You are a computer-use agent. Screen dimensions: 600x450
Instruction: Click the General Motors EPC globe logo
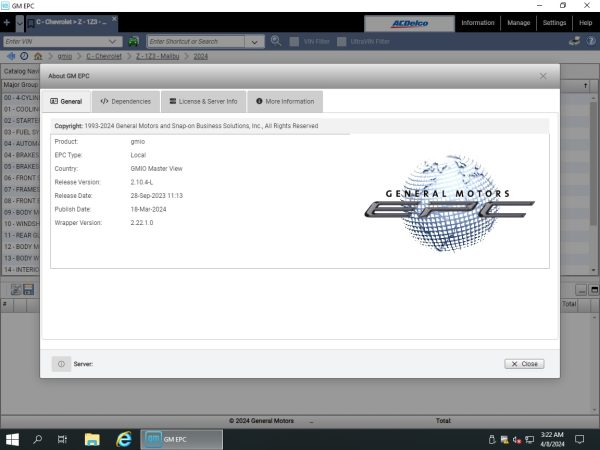pos(448,203)
